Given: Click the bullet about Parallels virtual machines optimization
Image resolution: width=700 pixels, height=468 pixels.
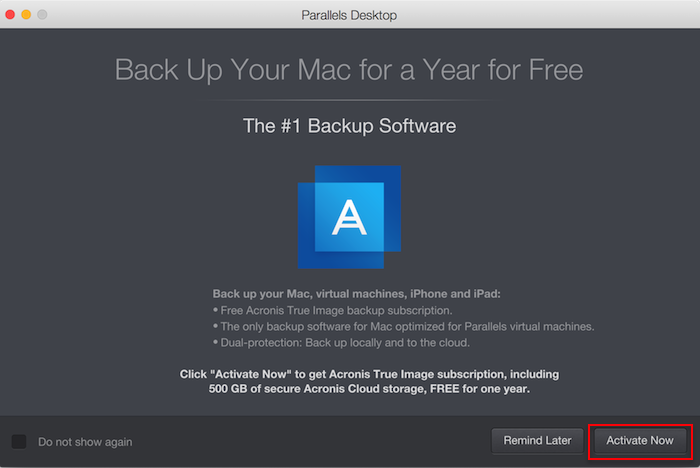Looking at the screenshot, I should [x=404, y=326].
